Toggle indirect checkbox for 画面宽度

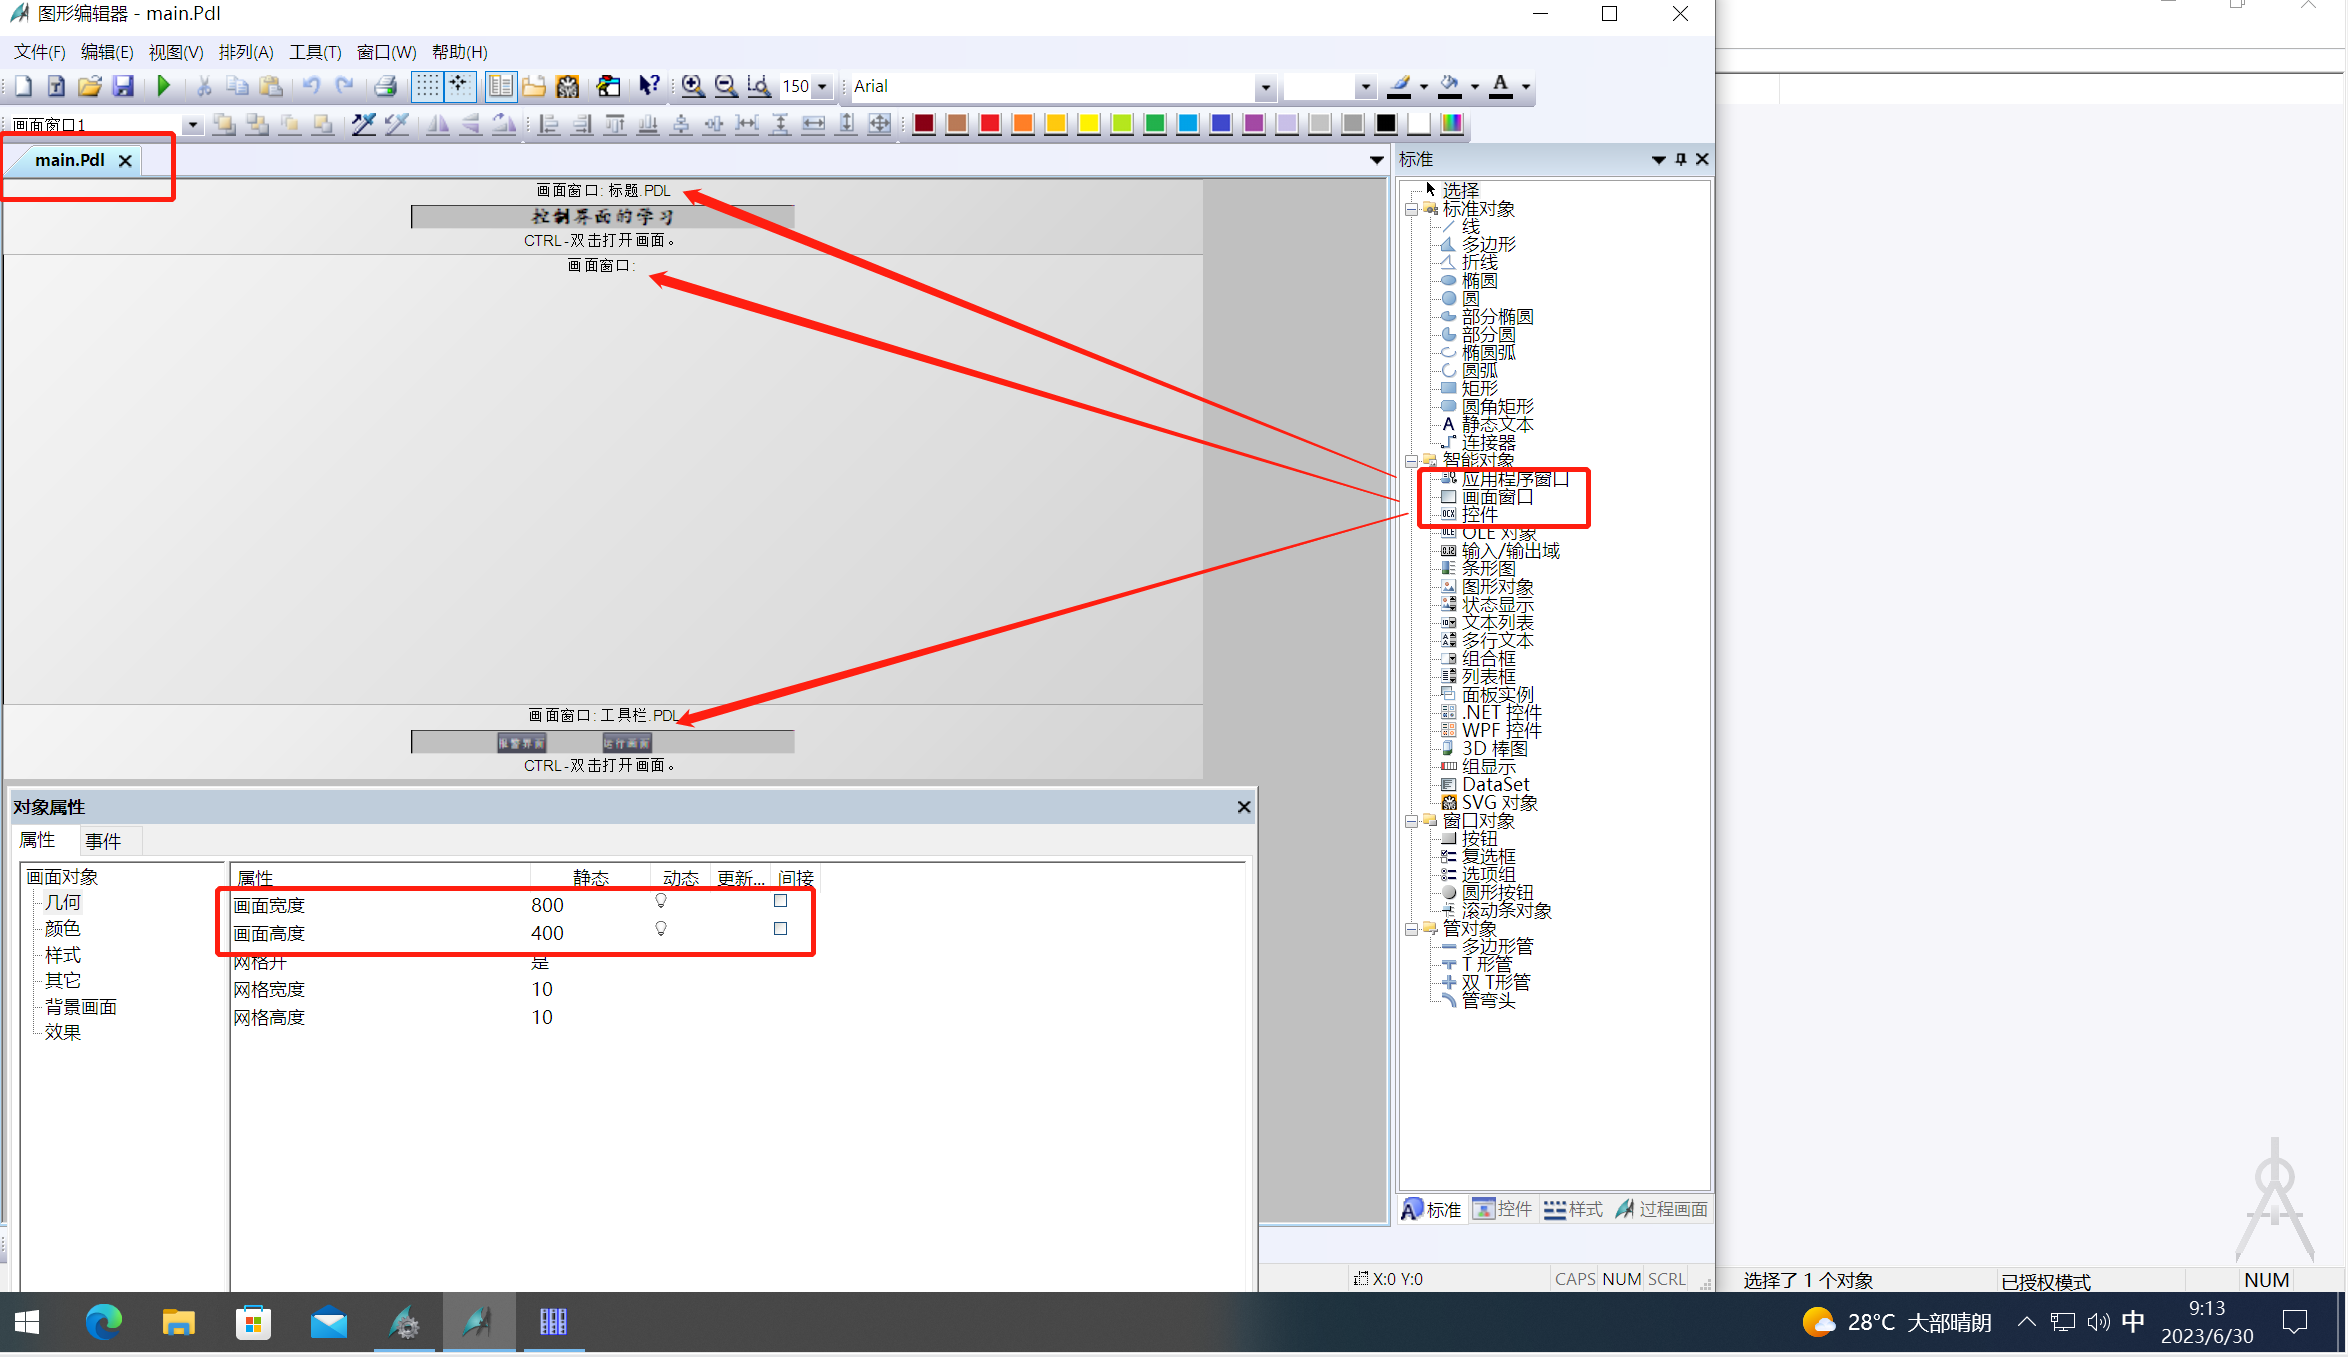(x=780, y=901)
